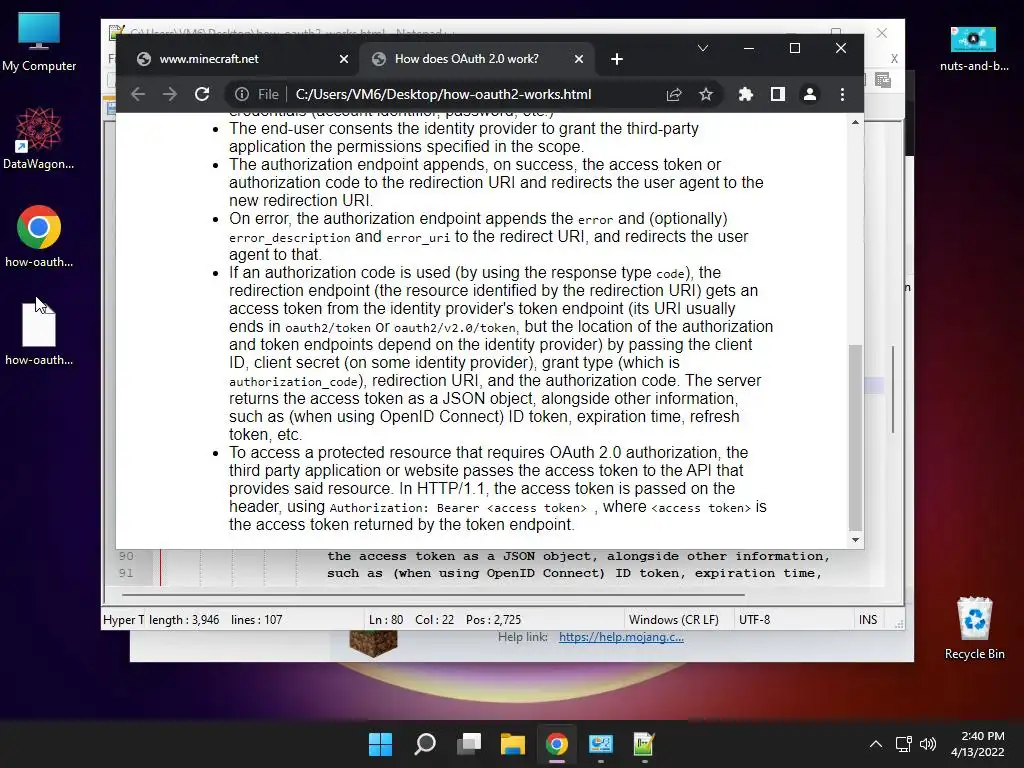Open Chrome extensions puzzle icon
This screenshot has width=1024, height=768.
pos(746,94)
